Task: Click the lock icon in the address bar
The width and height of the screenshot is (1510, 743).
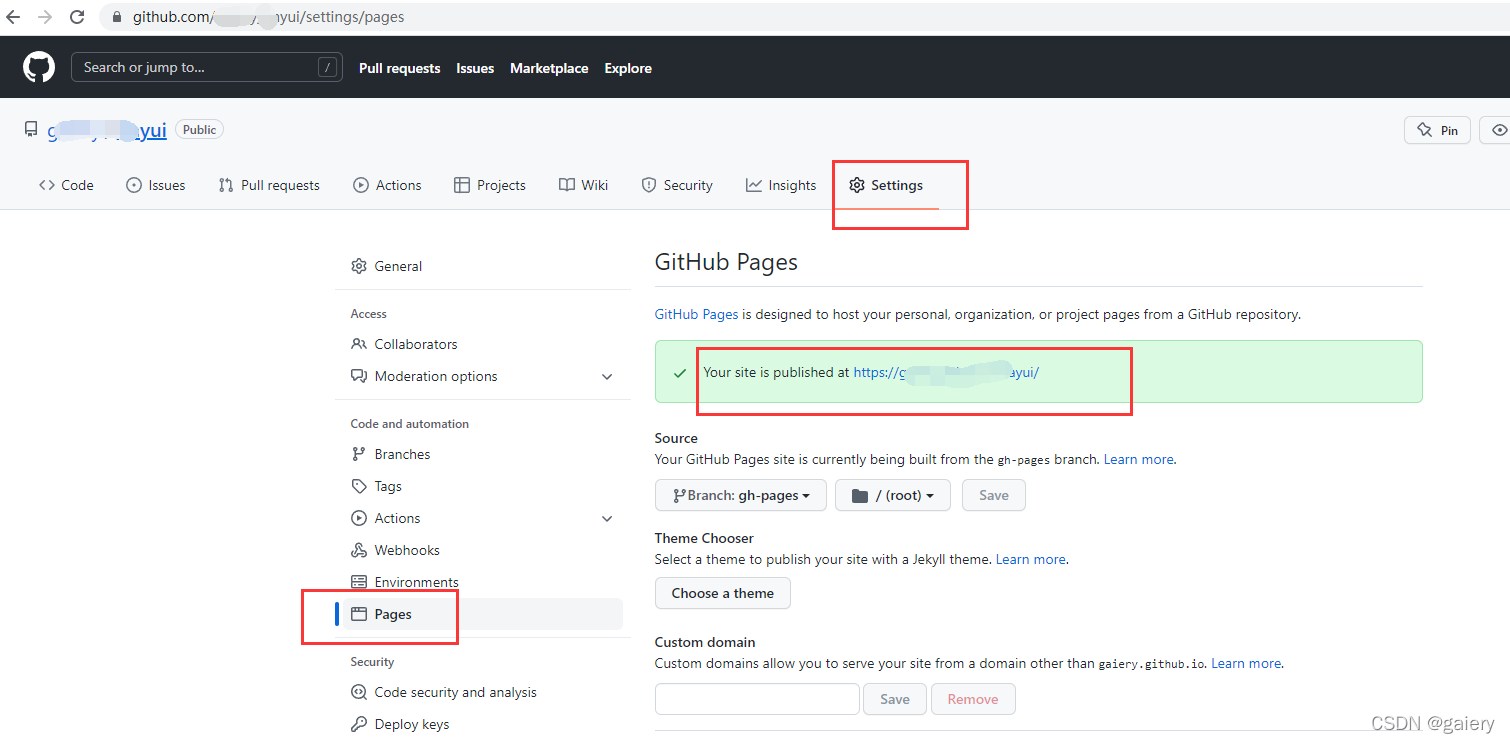Action: [117, 17]
